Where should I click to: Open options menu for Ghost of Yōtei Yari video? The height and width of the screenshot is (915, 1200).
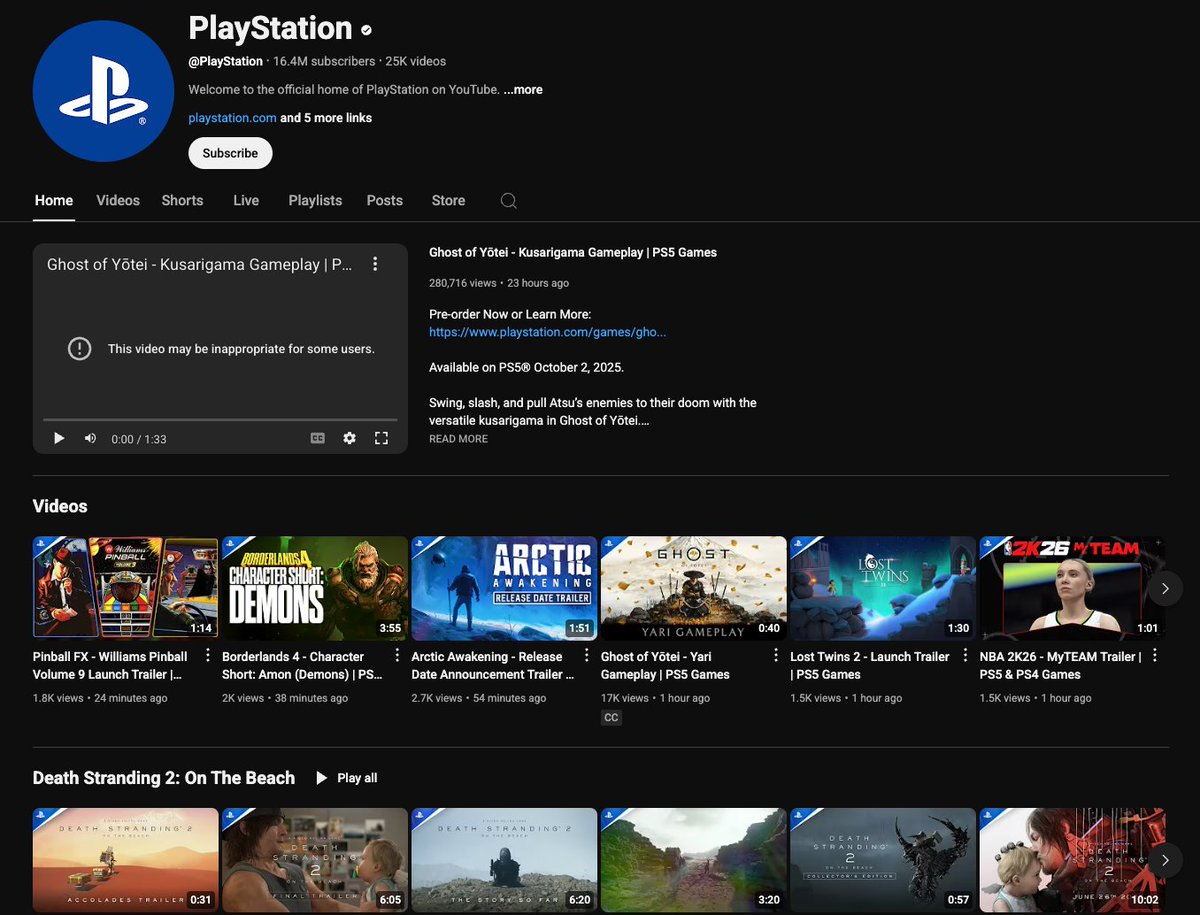pos(776,656)
